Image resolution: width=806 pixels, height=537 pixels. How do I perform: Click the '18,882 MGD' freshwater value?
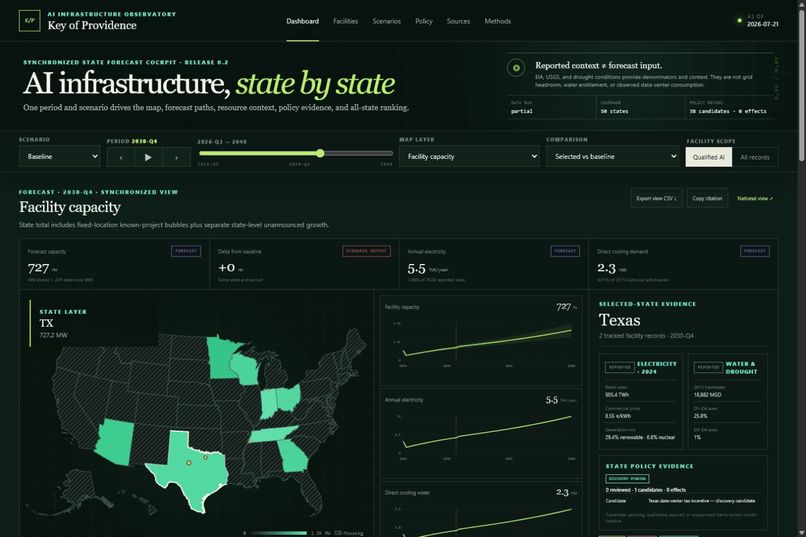coord(707,395)
